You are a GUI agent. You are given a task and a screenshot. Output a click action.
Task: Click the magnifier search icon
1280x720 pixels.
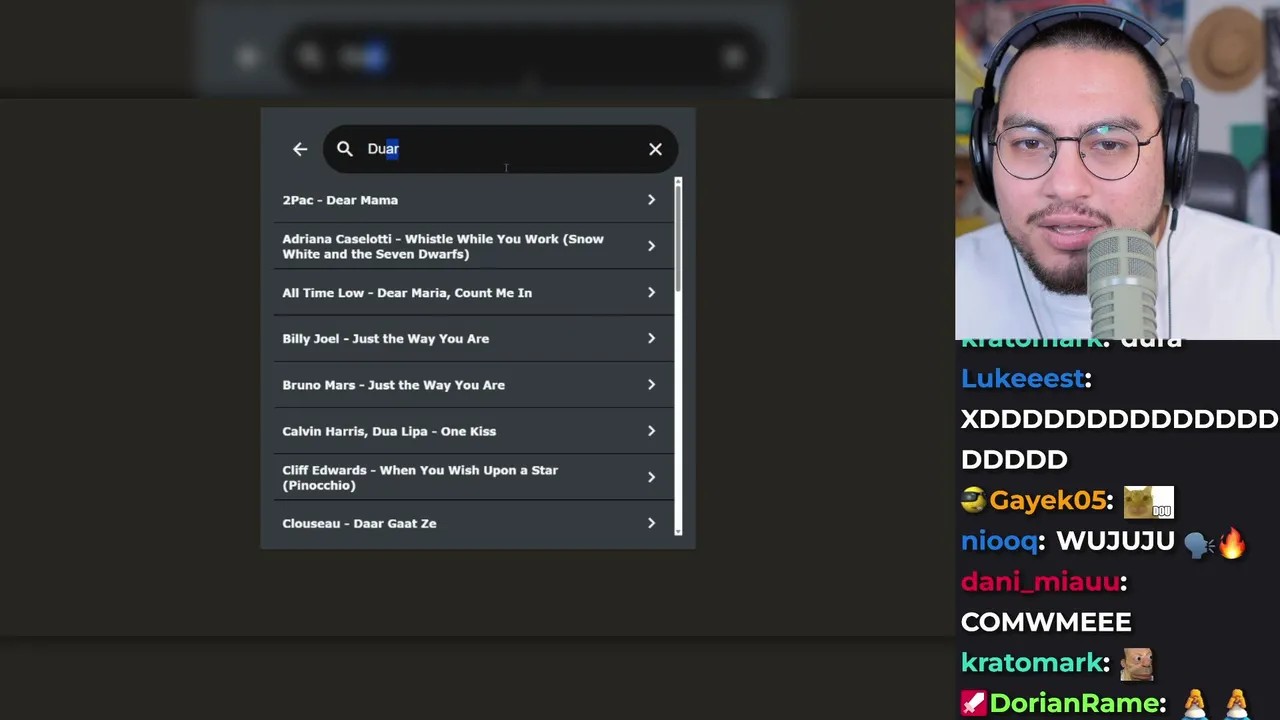point(345,149)
